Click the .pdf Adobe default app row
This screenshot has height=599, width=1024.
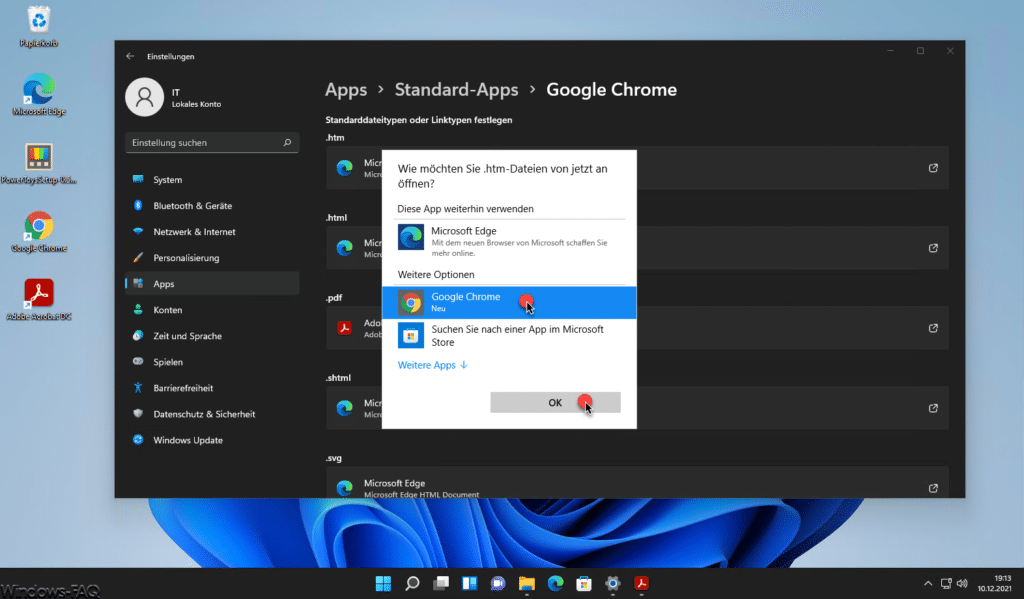click(637, 328)
